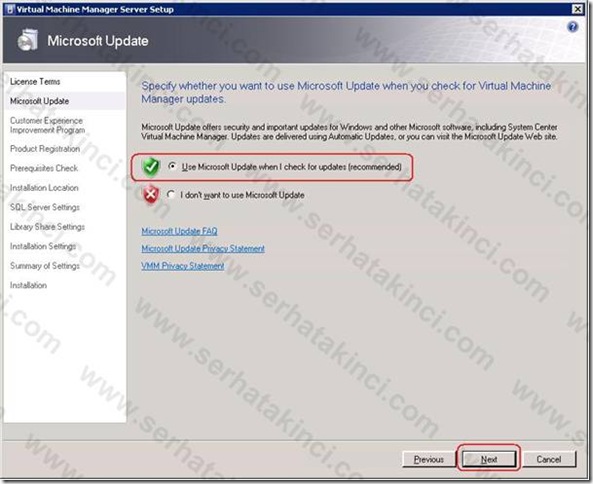
Task: Open the Microsoft Update Privacy Statement link
Action: [203, 248]
